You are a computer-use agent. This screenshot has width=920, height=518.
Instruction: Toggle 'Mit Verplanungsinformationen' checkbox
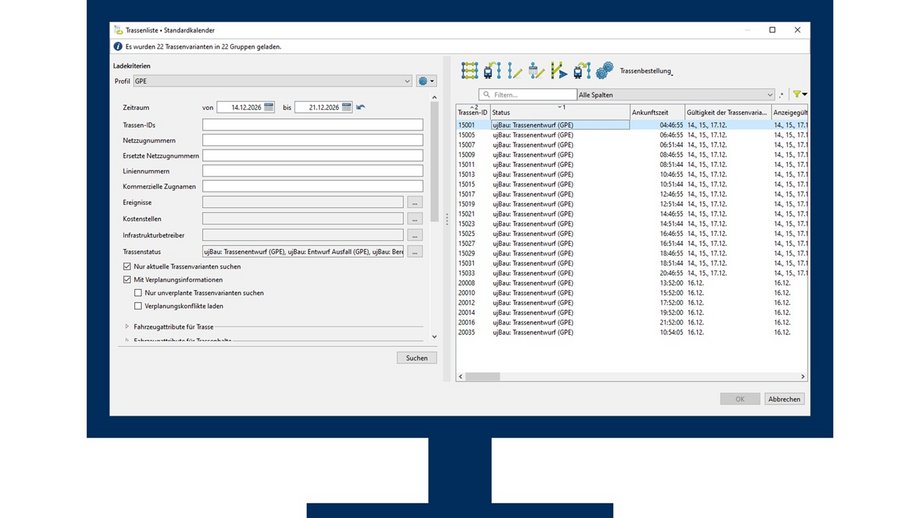click(x=127, y=280)
